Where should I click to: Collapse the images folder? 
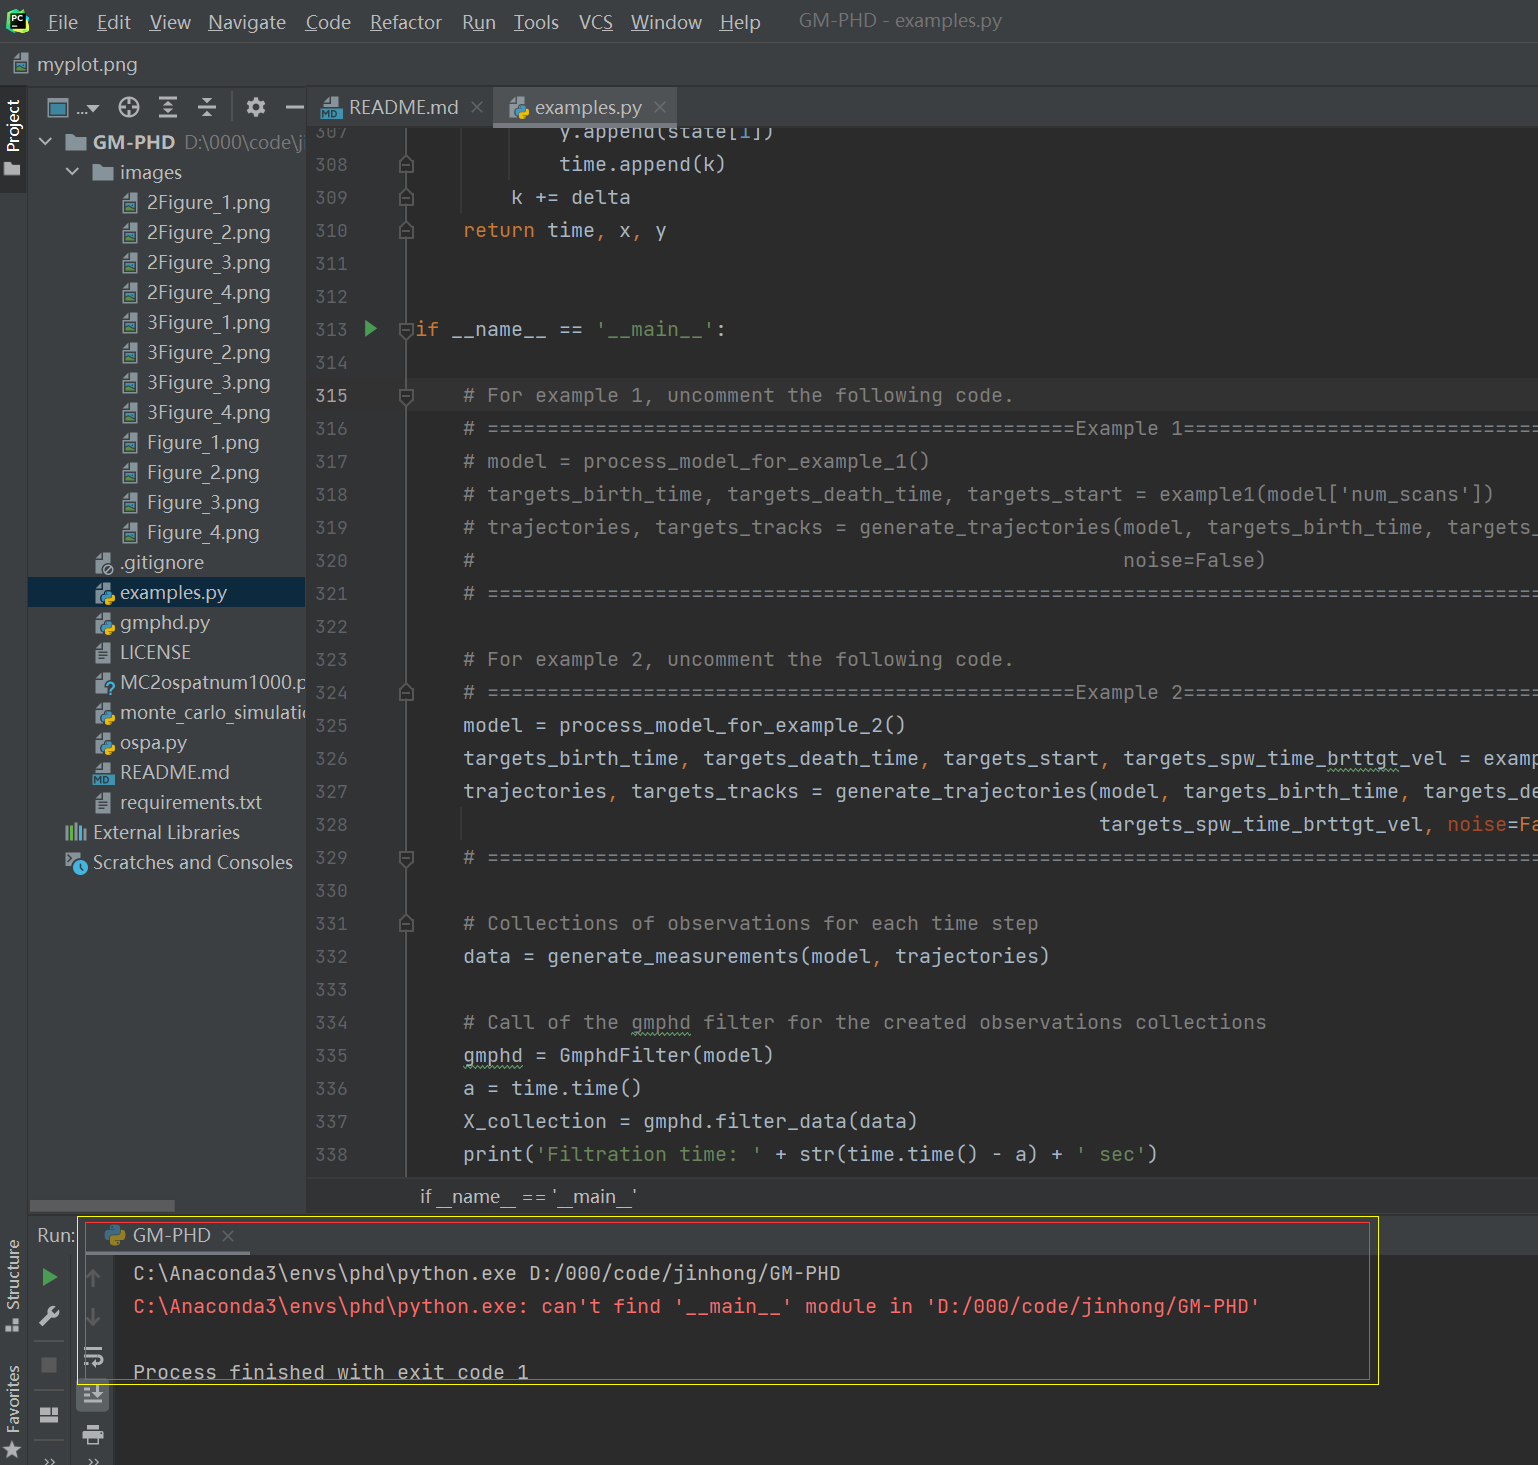[72, 172]
